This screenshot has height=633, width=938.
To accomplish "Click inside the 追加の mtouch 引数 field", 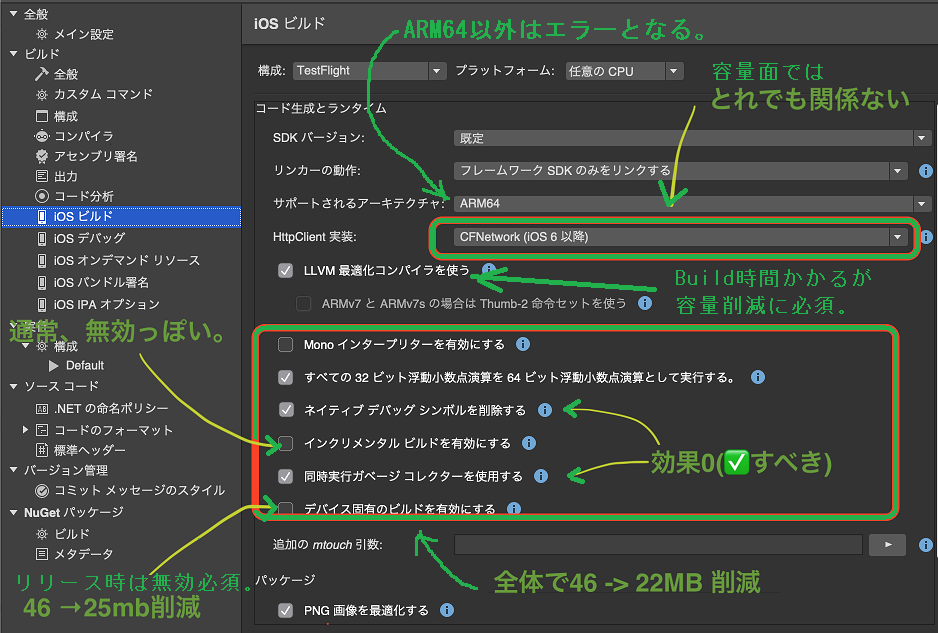I will coord(660,545).
